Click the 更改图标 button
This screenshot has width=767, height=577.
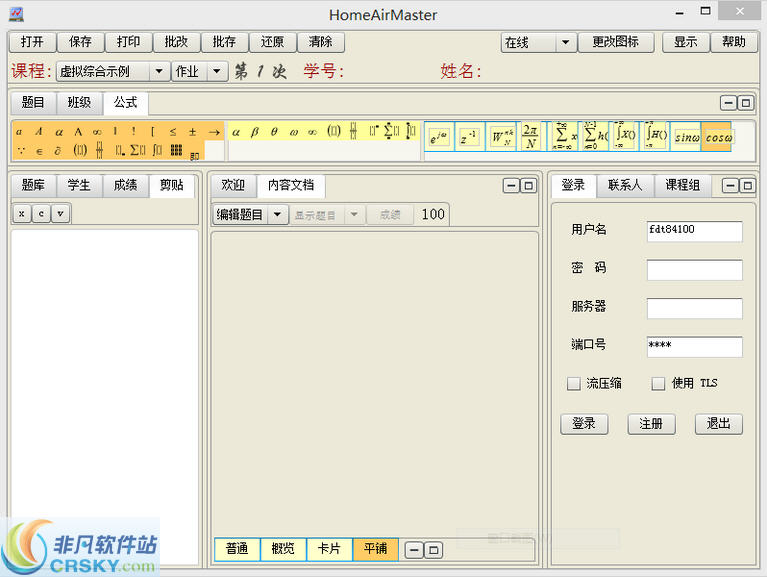[616, 42]
